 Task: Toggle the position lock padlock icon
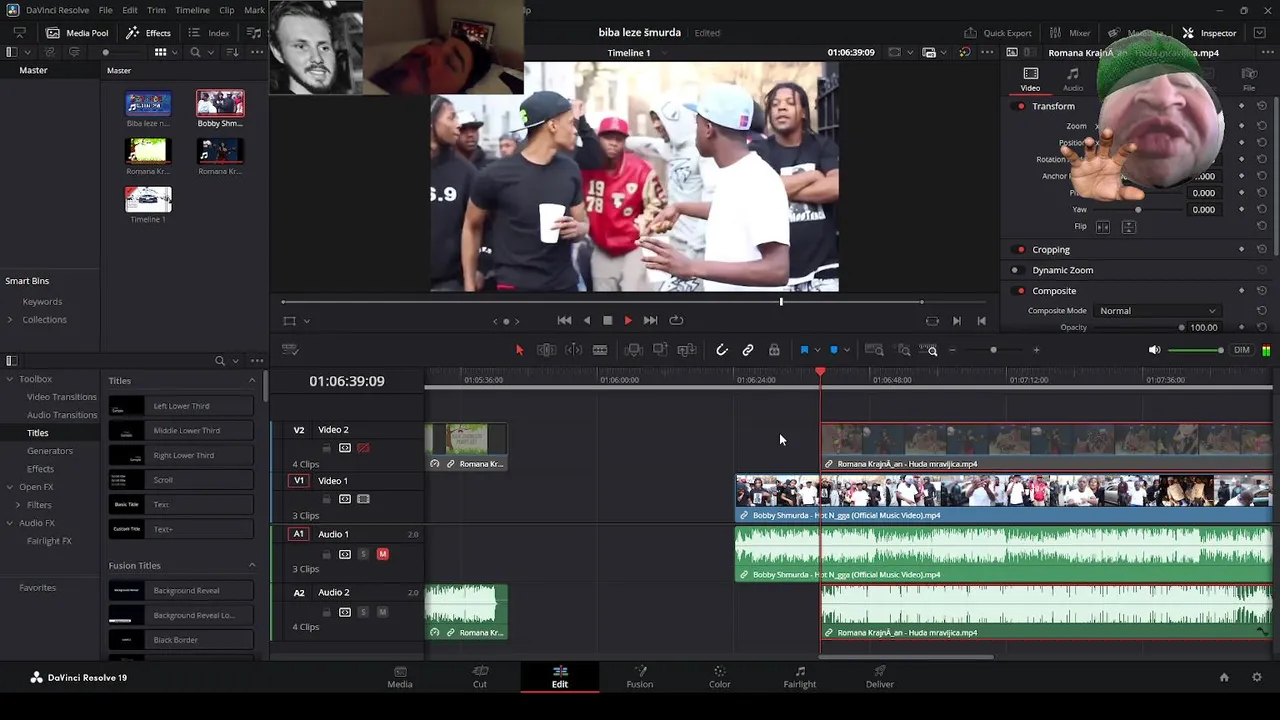[x=774, y=350]
